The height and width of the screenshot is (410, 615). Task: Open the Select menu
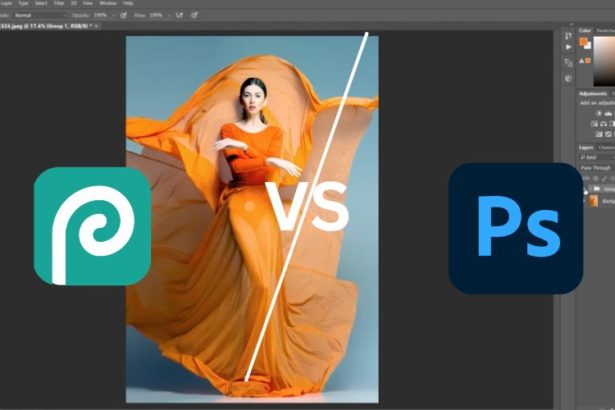pyautogui.click(x=41, y=3)
